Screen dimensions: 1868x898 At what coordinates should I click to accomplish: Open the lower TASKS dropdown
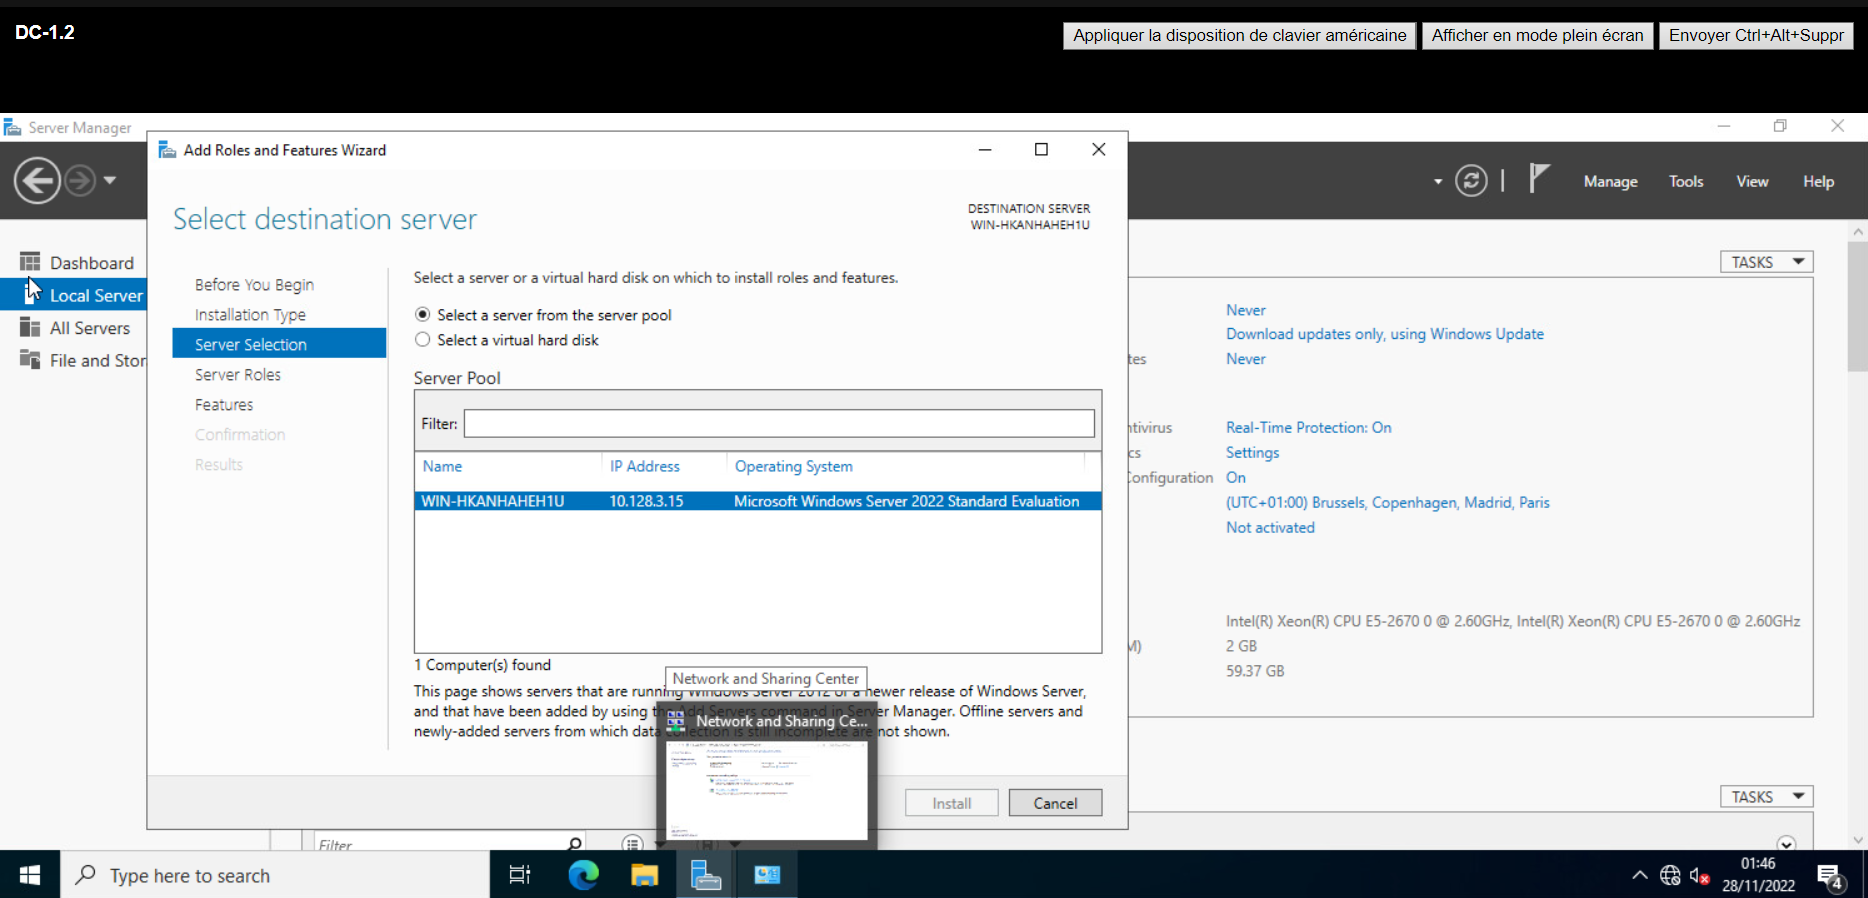tap(1767, 797)
